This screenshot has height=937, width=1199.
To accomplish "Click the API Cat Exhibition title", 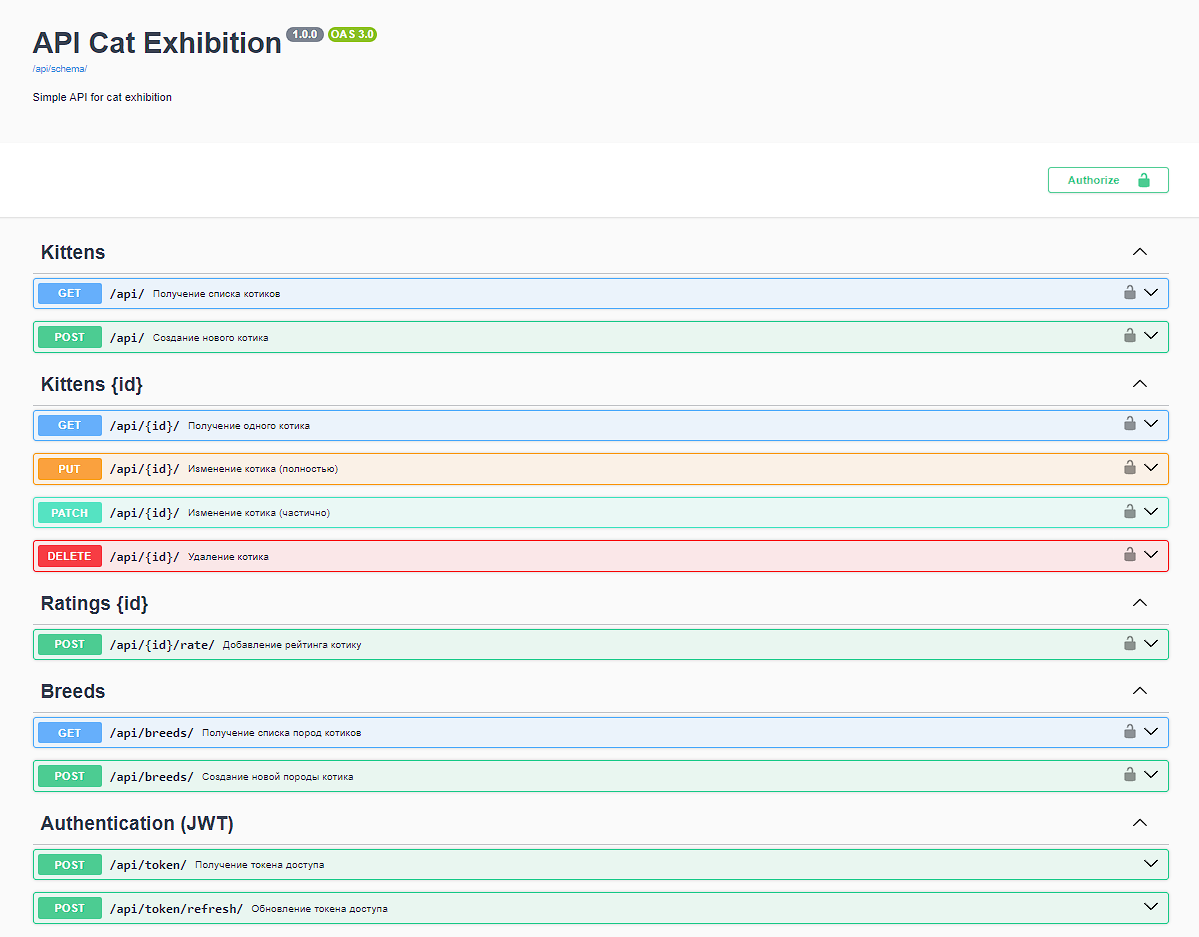I will point(157,43).
